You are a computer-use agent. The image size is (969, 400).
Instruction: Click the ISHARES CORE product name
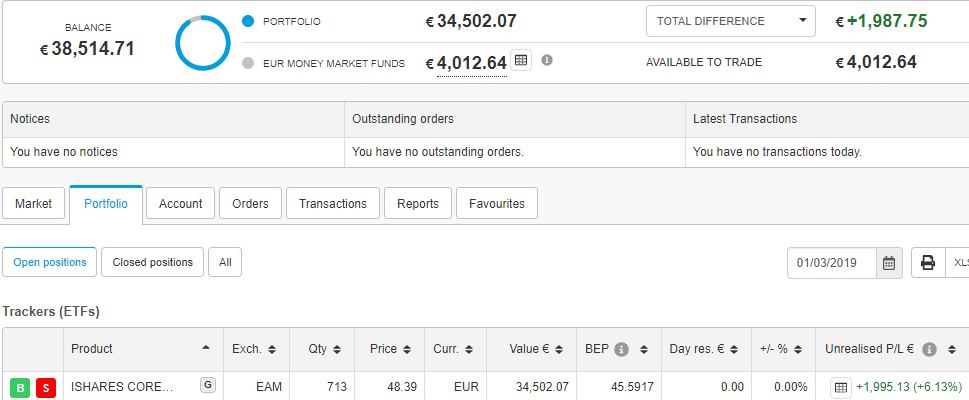pyautogui.click(x=122, y=388)
